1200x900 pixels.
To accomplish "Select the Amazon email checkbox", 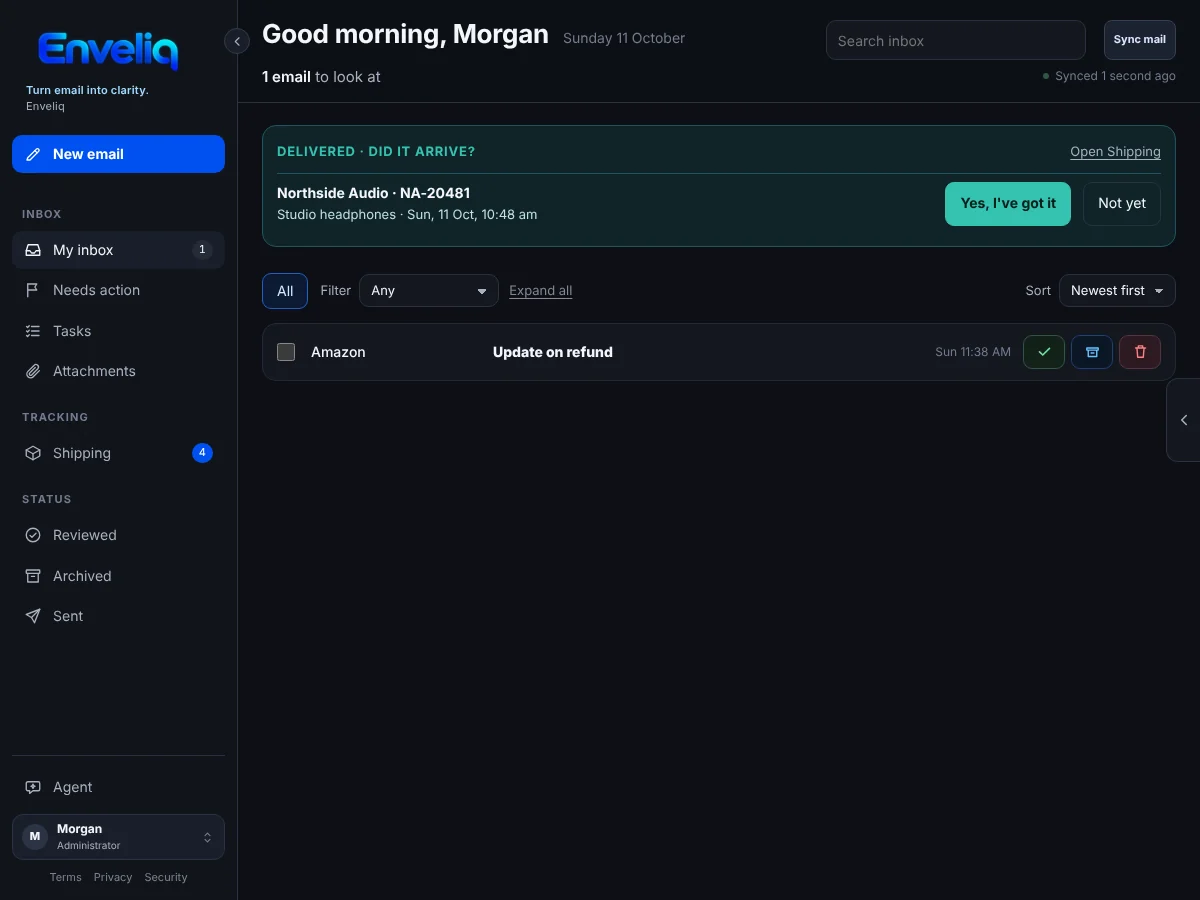I will 286,352.
